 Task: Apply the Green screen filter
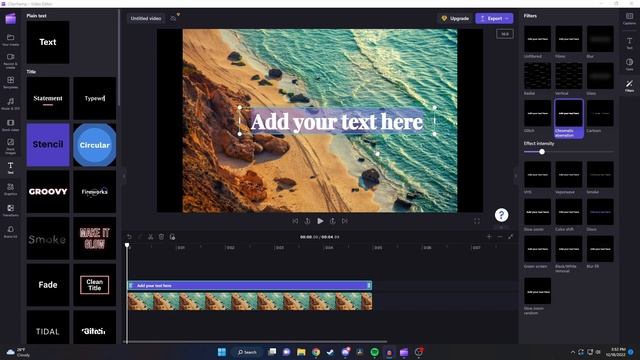click(x=538, y=249)
